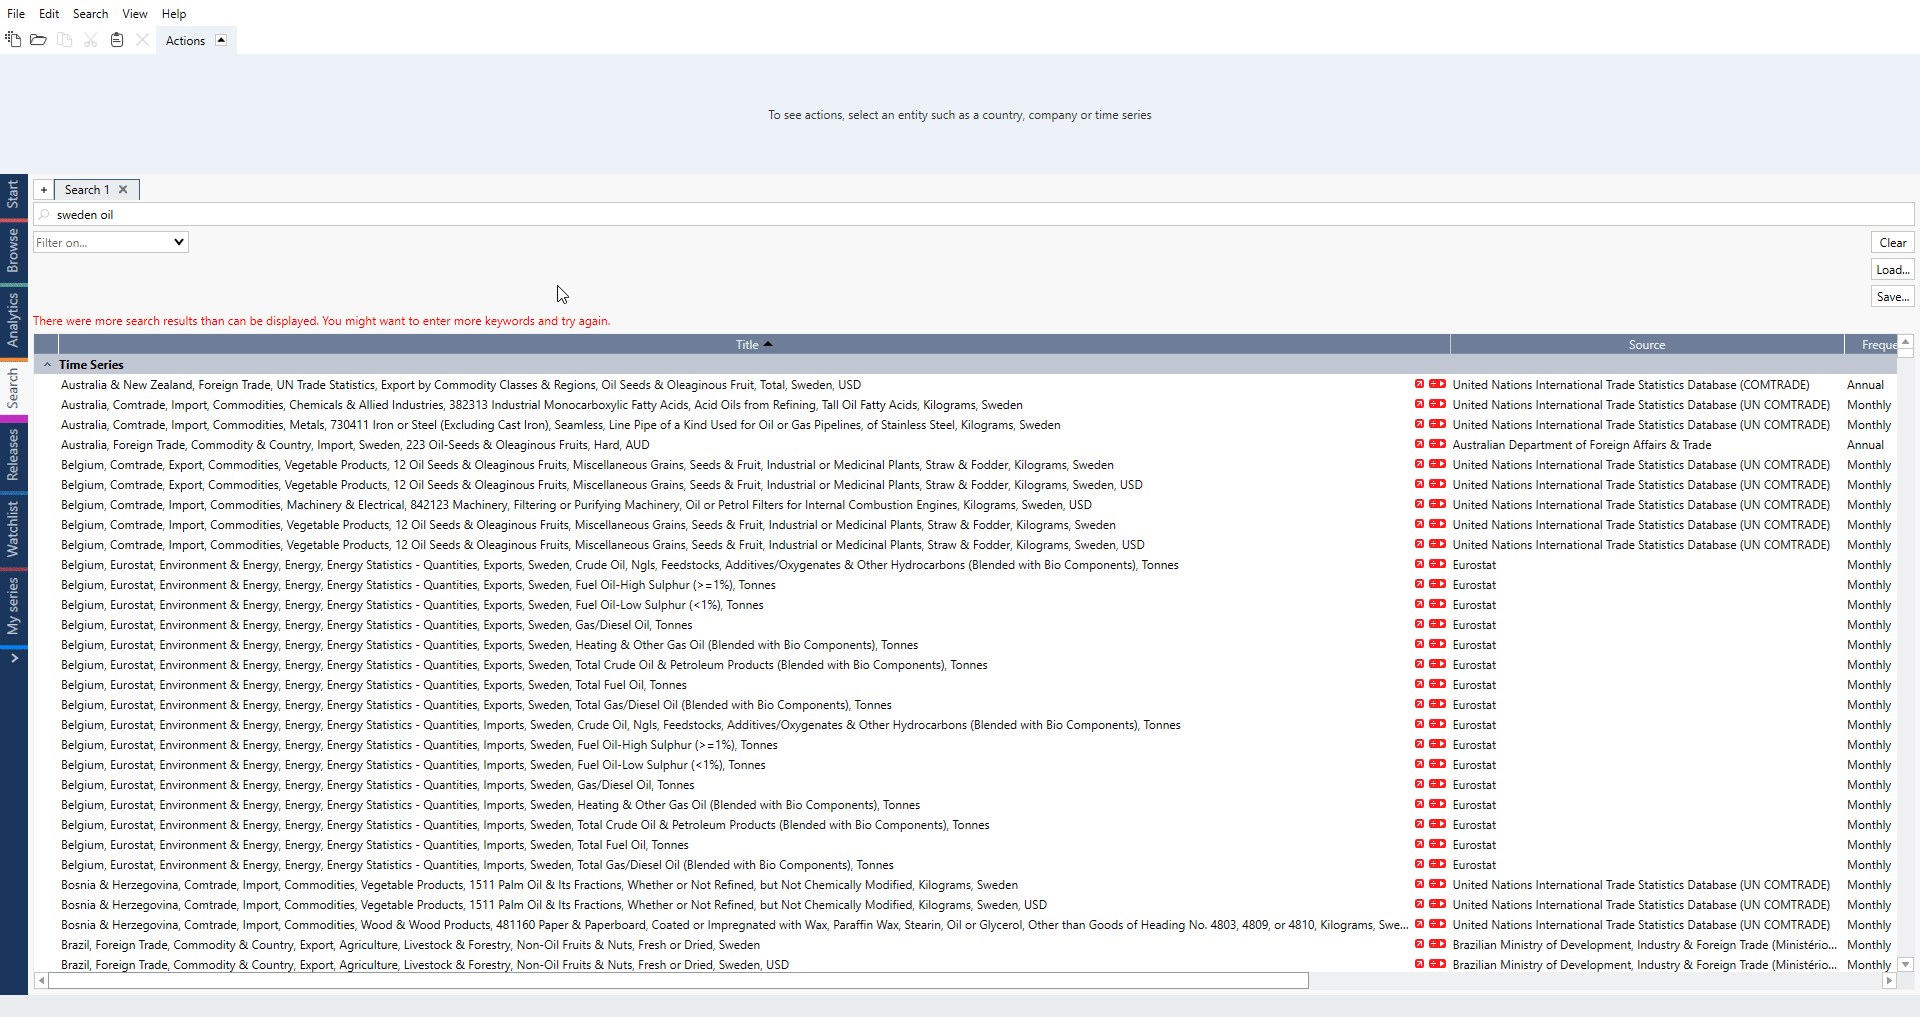The width and height of the screenshot is (1920, 1017).
Task: Sort by the Title column header
Action: point(754,344)
